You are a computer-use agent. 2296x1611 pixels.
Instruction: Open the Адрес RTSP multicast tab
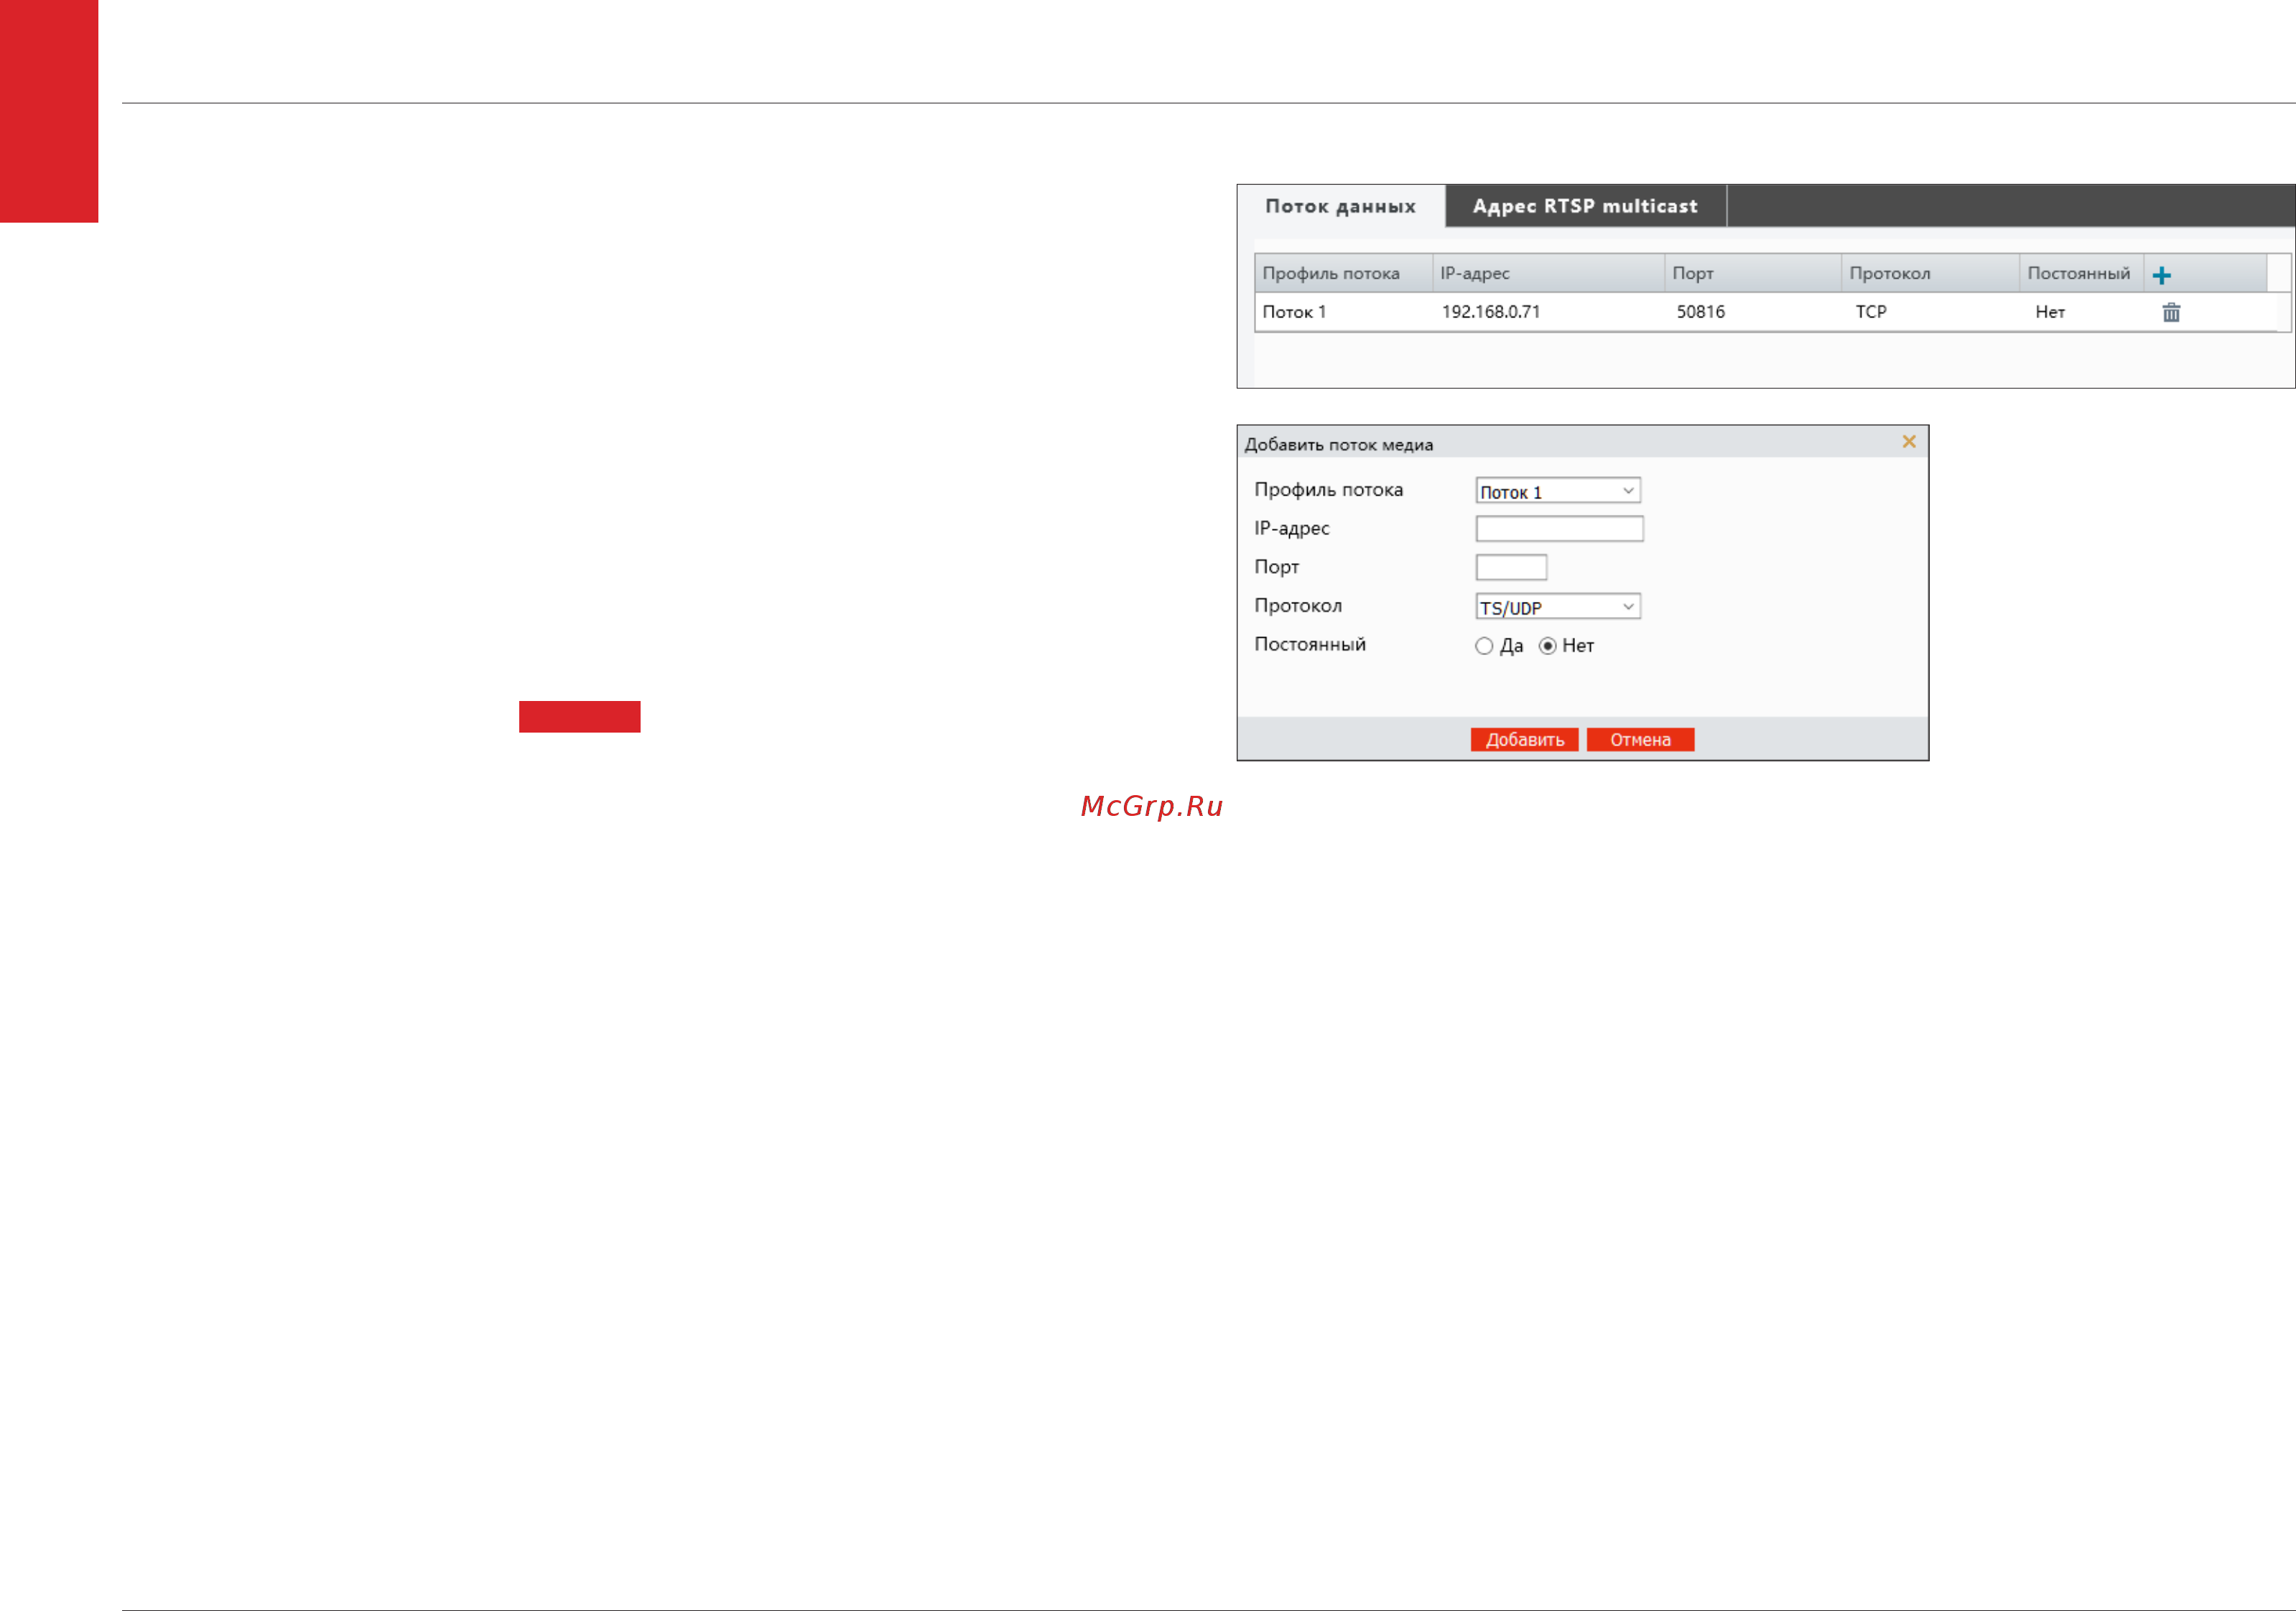[x=1585, y=206]
